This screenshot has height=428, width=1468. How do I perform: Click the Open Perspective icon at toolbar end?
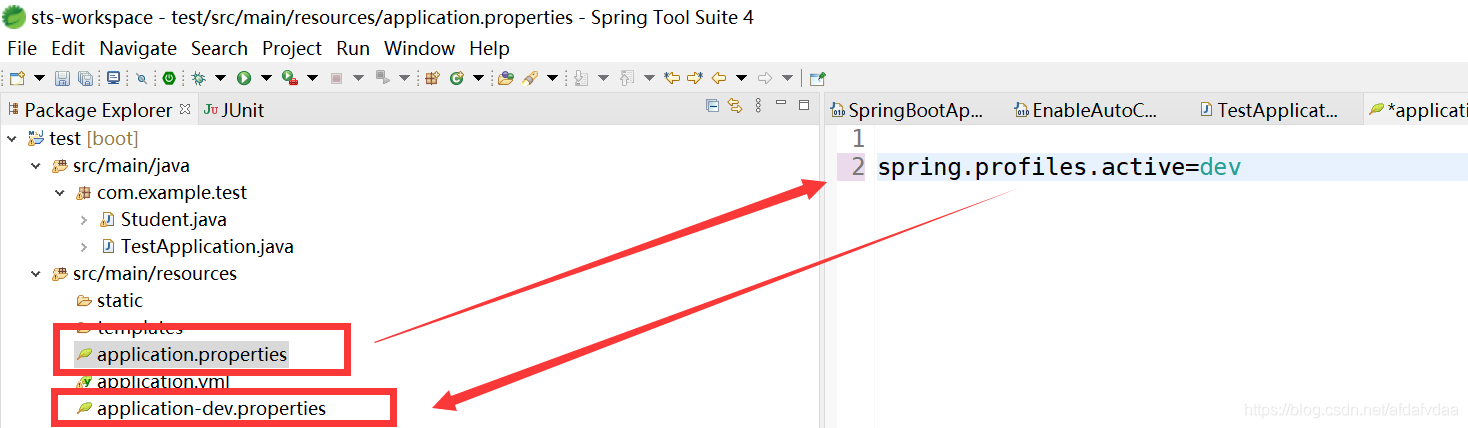817,78
